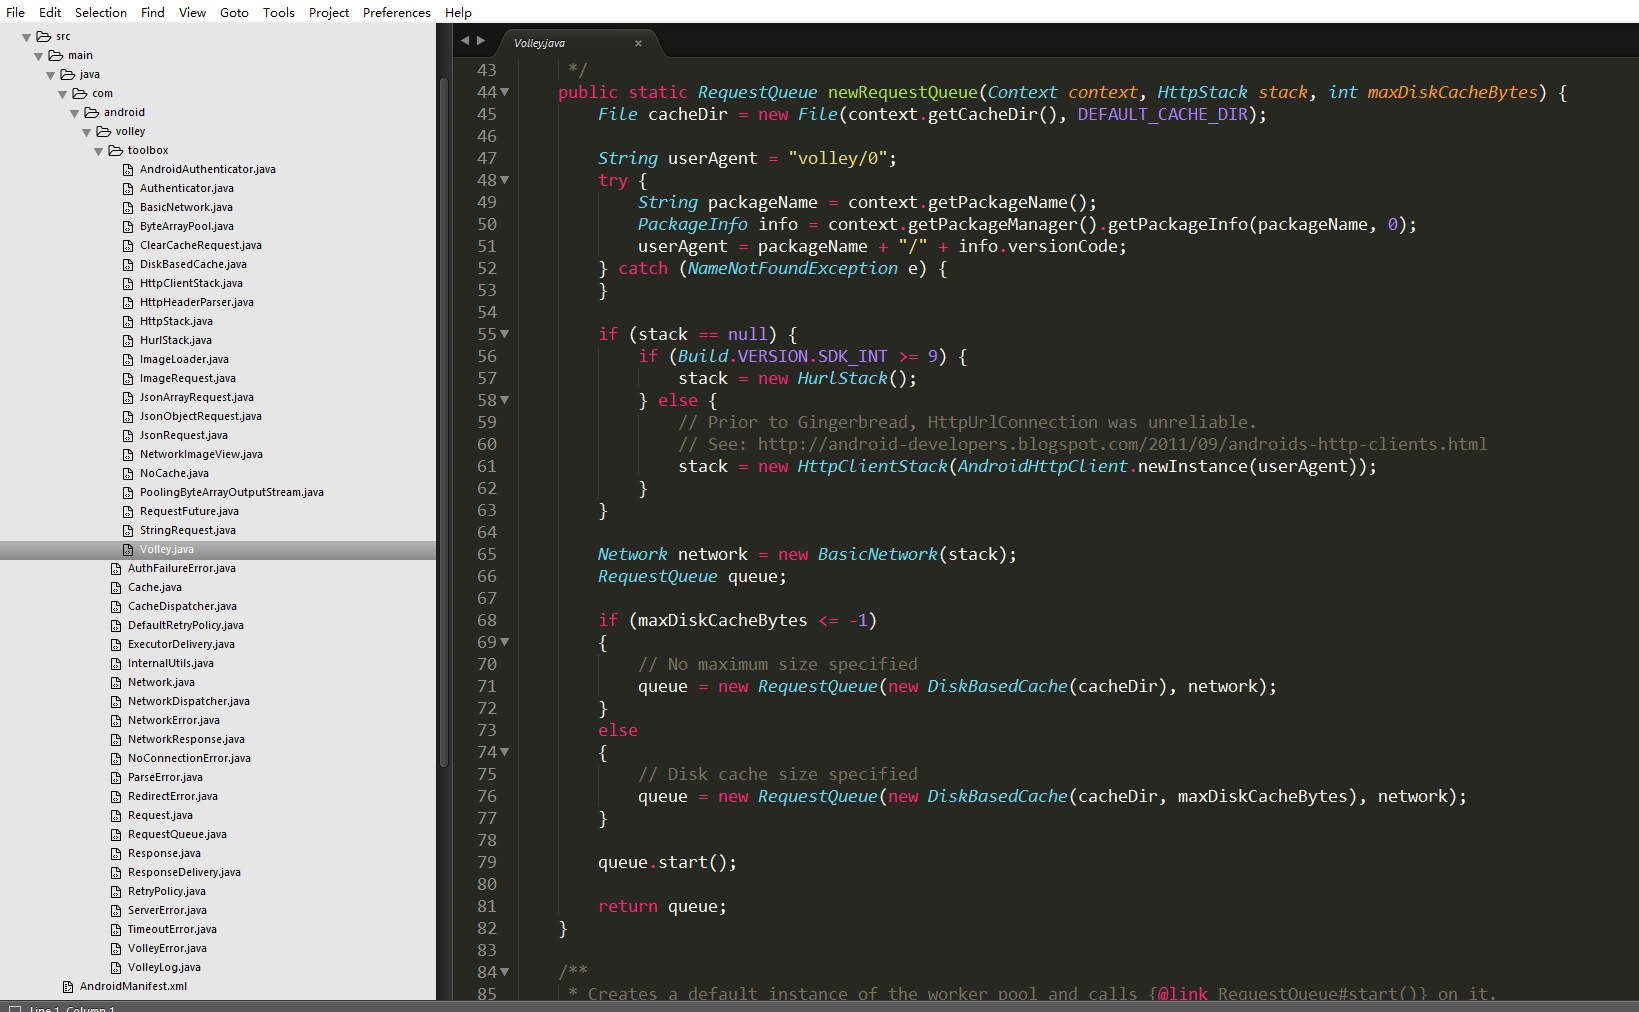Collapse the toolbox folder
The height and width of the screenshot is (1012, 1639).
[x=99, y=151]
